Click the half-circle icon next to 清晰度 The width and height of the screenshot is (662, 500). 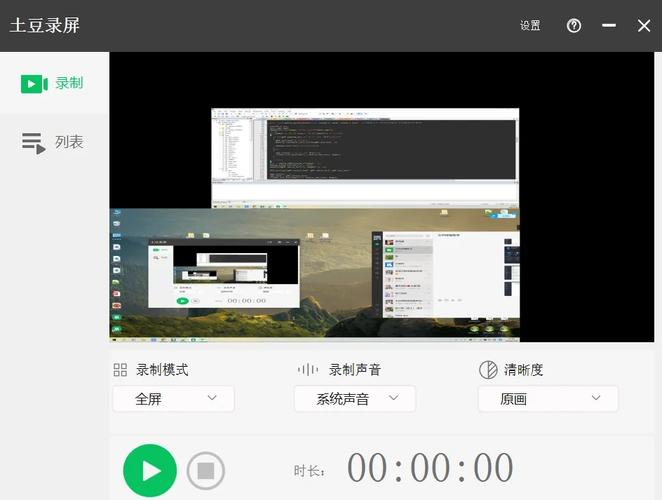tap(488, 370)
